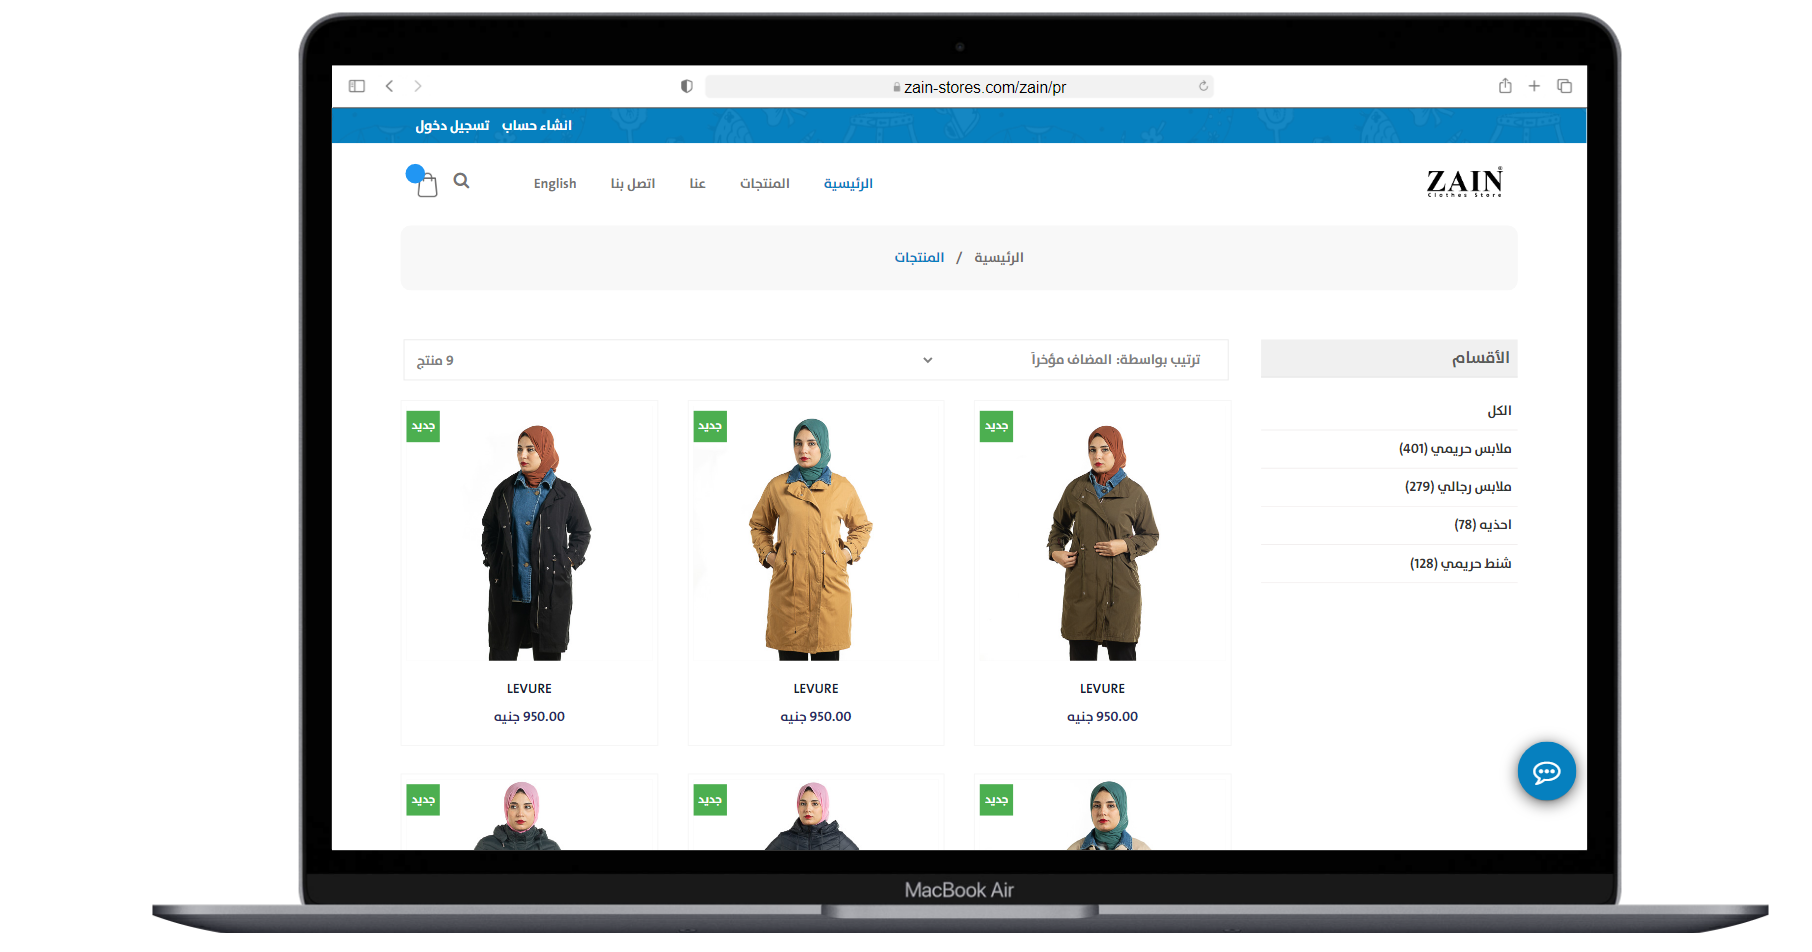The height and width of the screenshot is (952, 1812).
Task: Click the 9 منتج product count
Action: pos(435,360)
